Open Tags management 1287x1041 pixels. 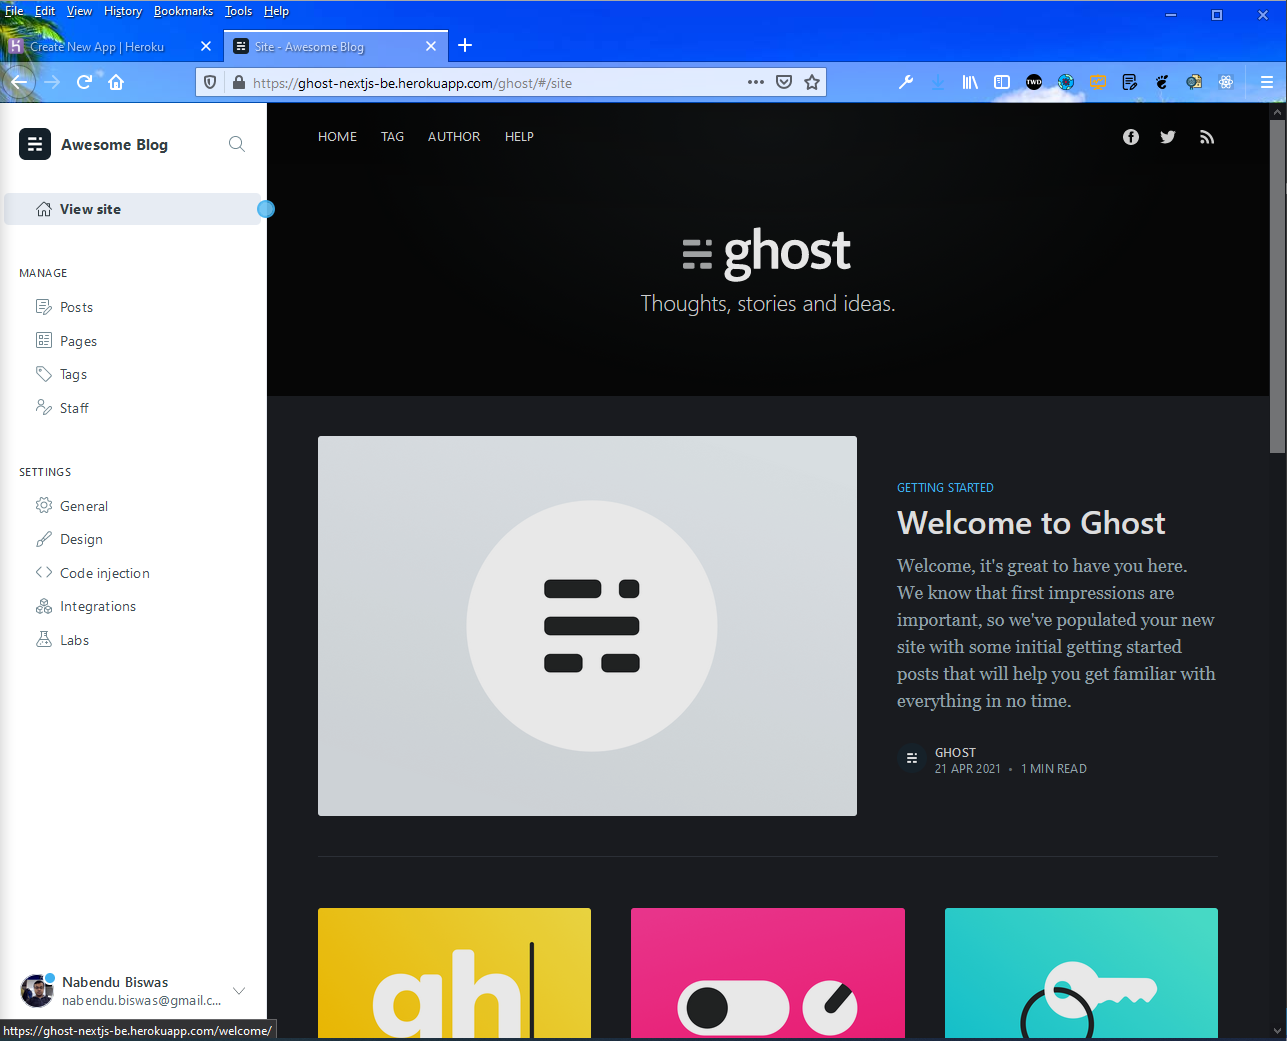click(x=73, y=374)
